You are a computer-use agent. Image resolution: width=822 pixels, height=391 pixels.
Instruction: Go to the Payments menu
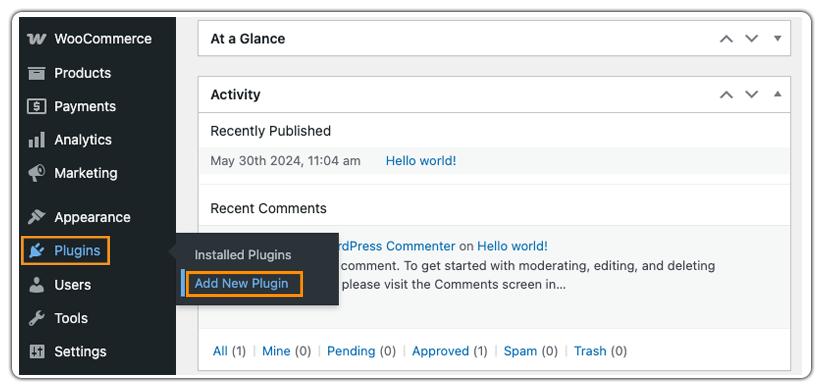click(x=85, y=106)
